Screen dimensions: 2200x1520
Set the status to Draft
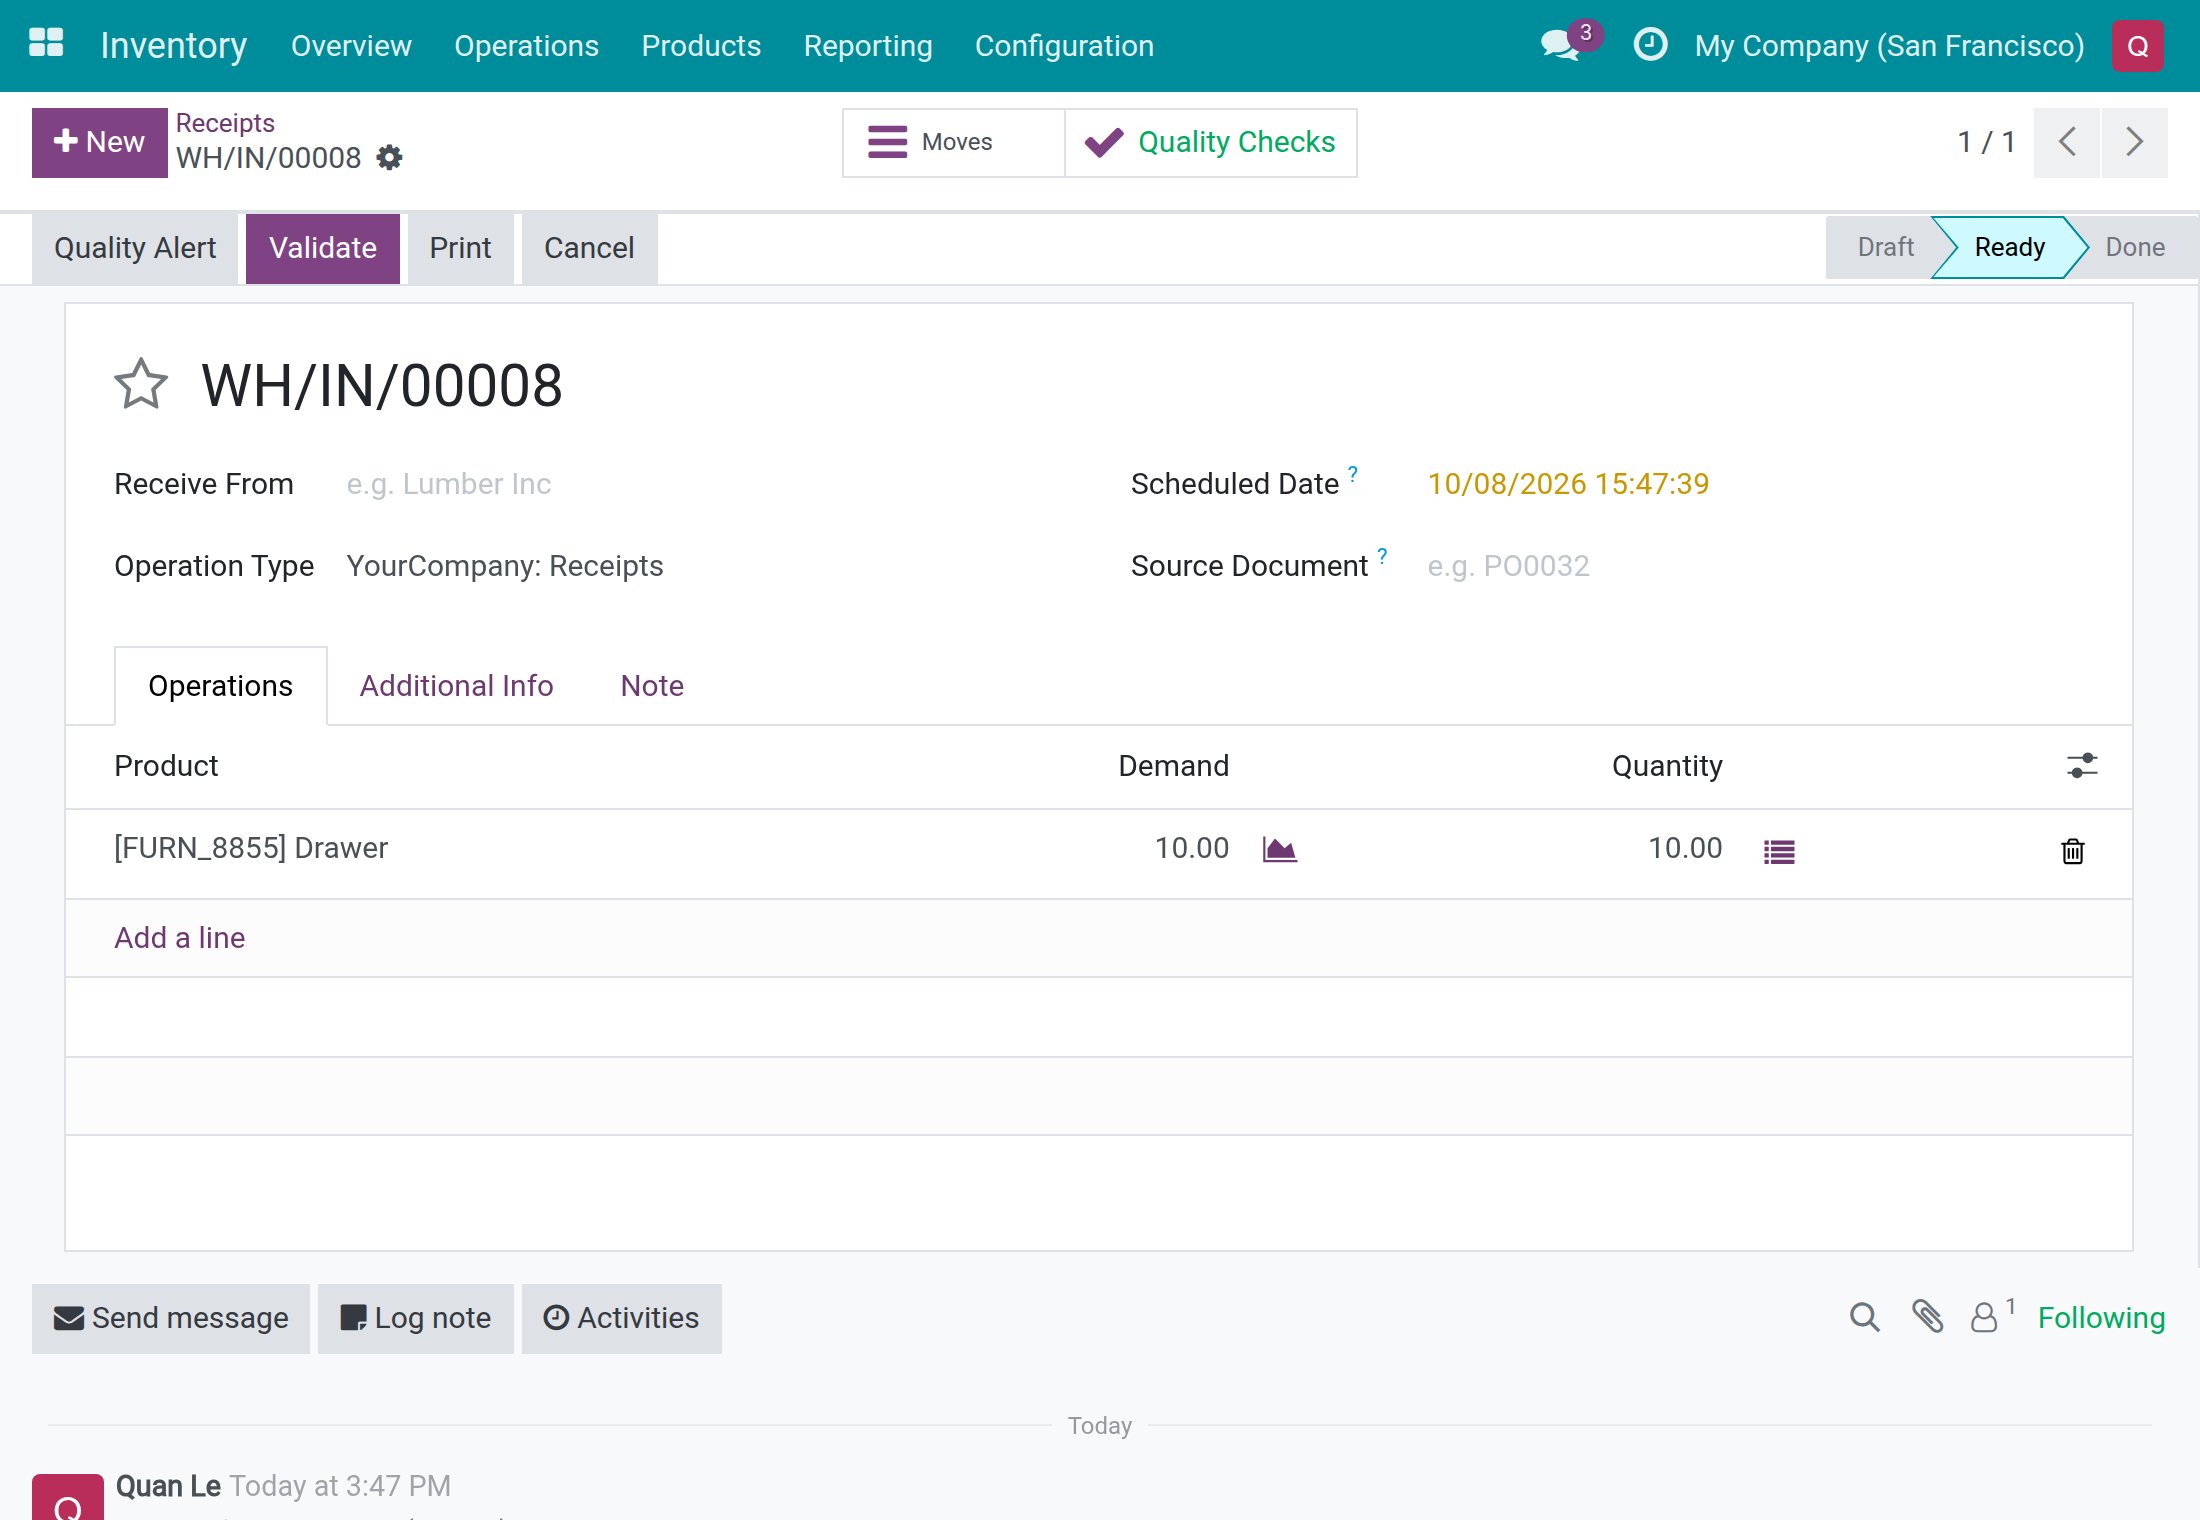[x=1884, y=247]
